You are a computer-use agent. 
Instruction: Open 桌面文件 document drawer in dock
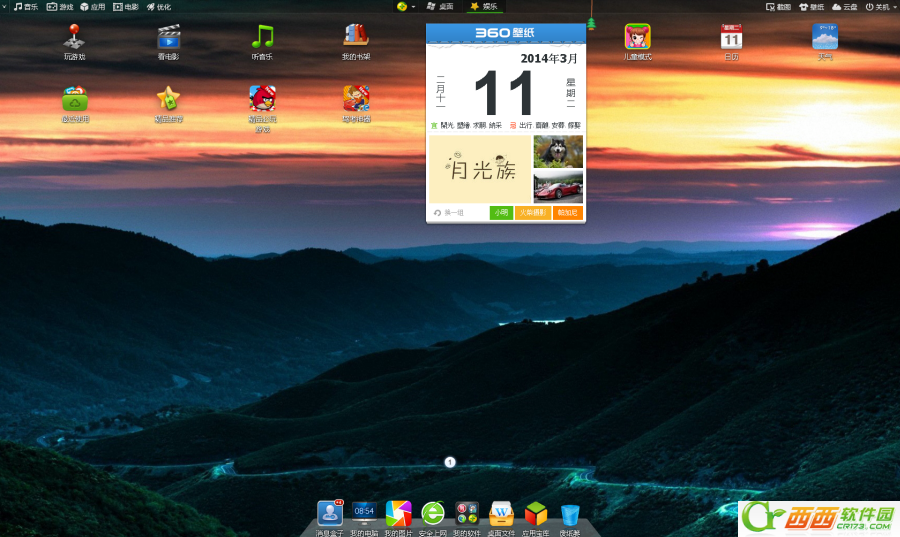(x=501, y=513)
